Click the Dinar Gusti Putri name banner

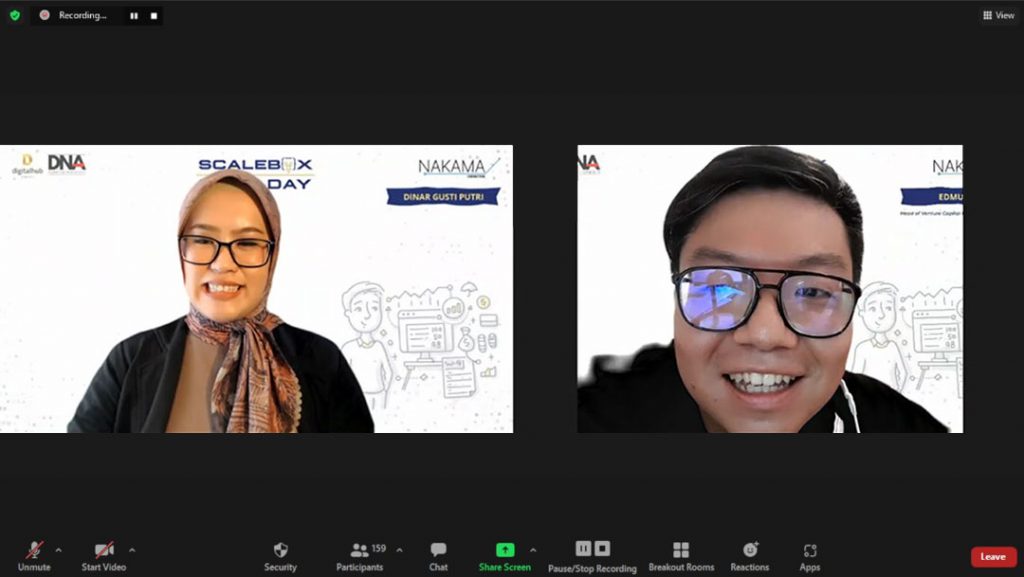pos(443,196)
